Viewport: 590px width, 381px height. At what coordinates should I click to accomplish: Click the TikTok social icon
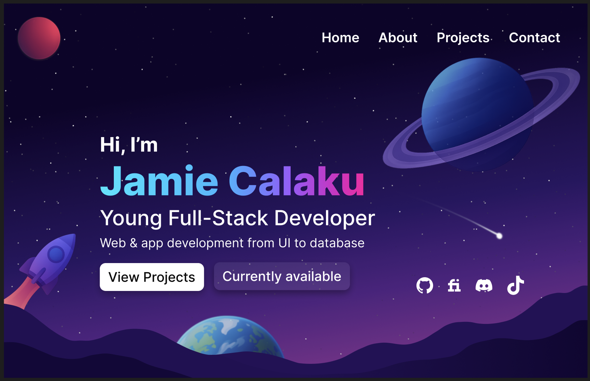[x=515, y=285]
